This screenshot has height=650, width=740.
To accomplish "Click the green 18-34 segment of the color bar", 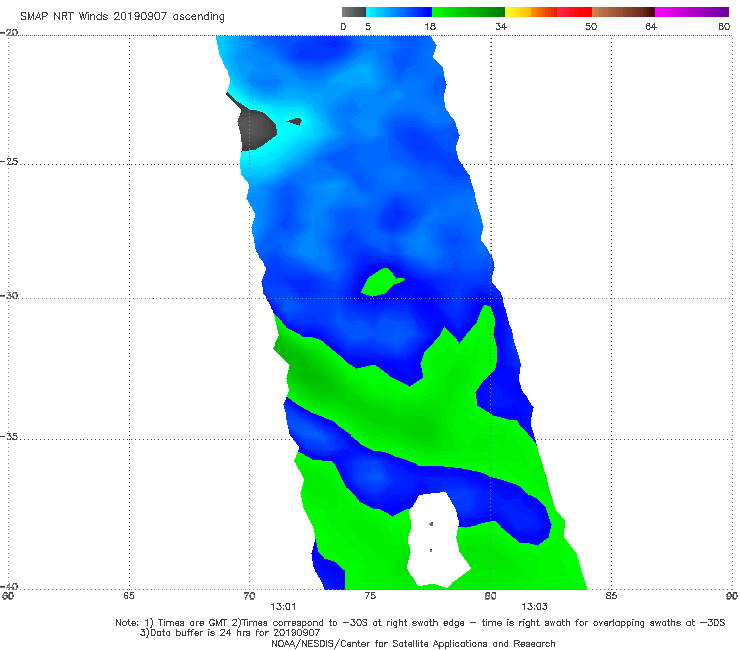I will (x=468, y=12).
